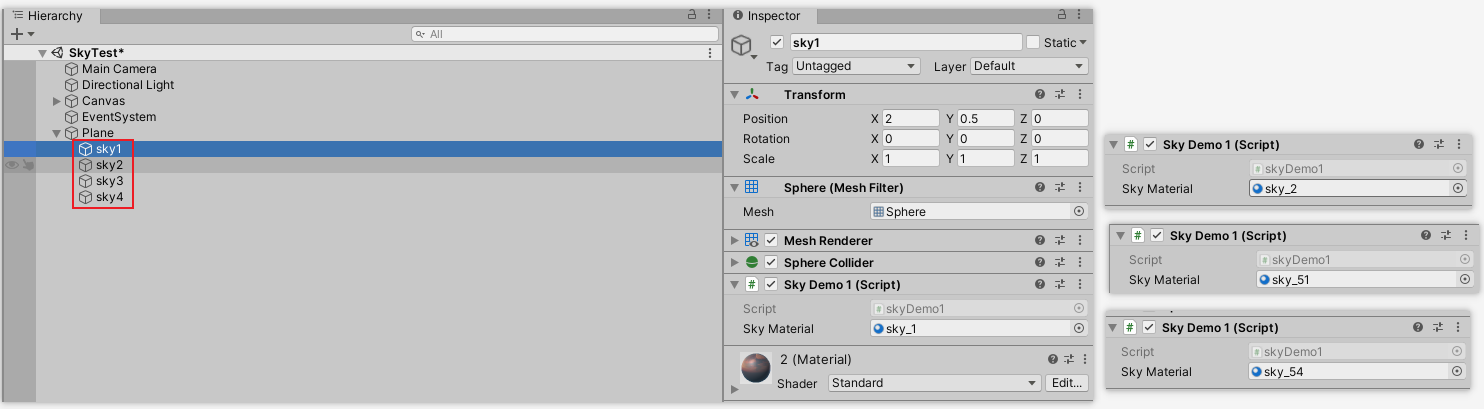The image size is (1484, 409).
Task: Expand the Canvas object
Action: 57,101
